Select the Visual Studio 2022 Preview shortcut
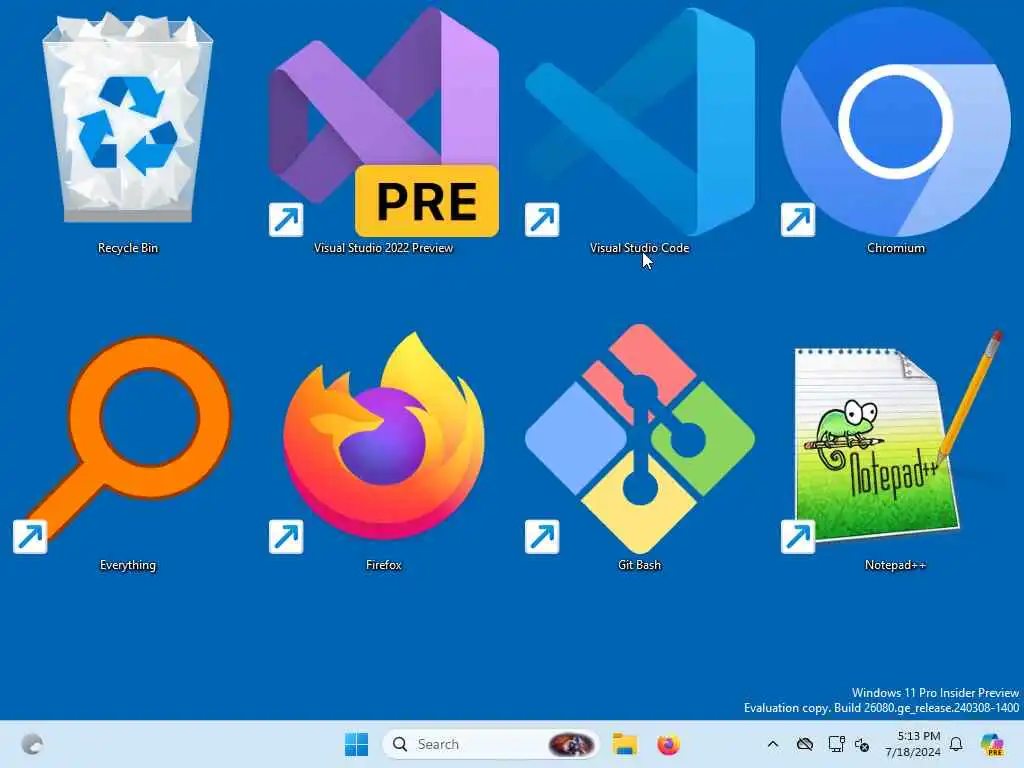 (x=384, y=122)
